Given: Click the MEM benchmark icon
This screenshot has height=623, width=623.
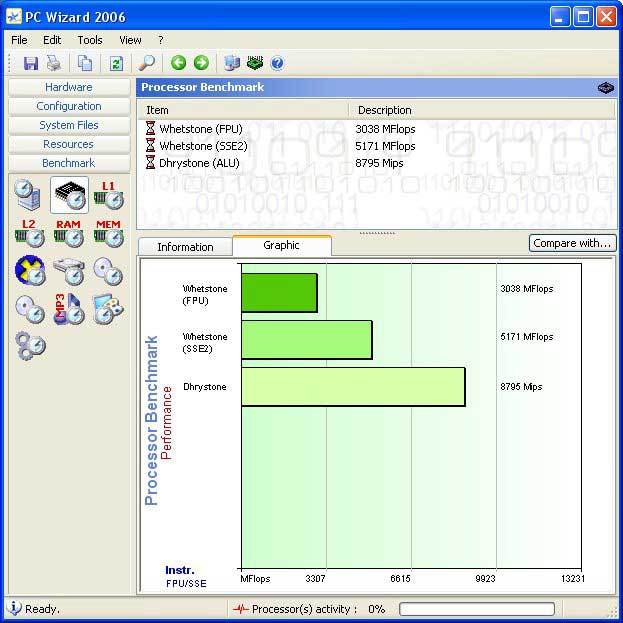Looking at the screenshot, I should 108,233.
